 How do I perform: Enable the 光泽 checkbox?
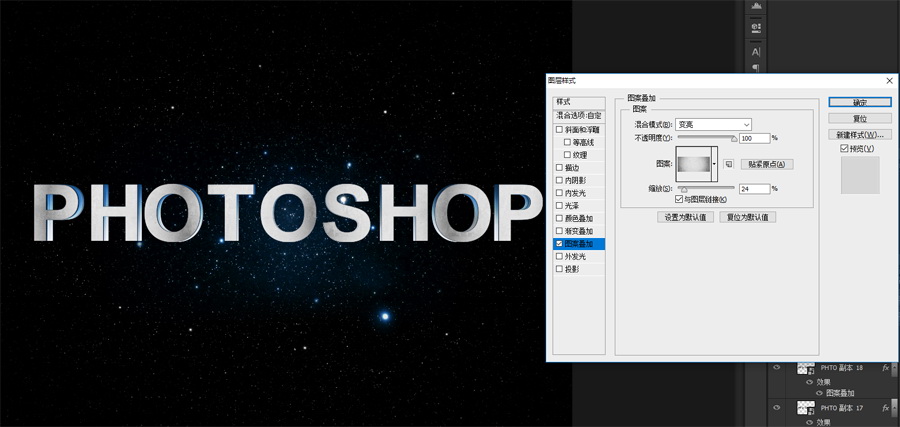coord(560,205)
